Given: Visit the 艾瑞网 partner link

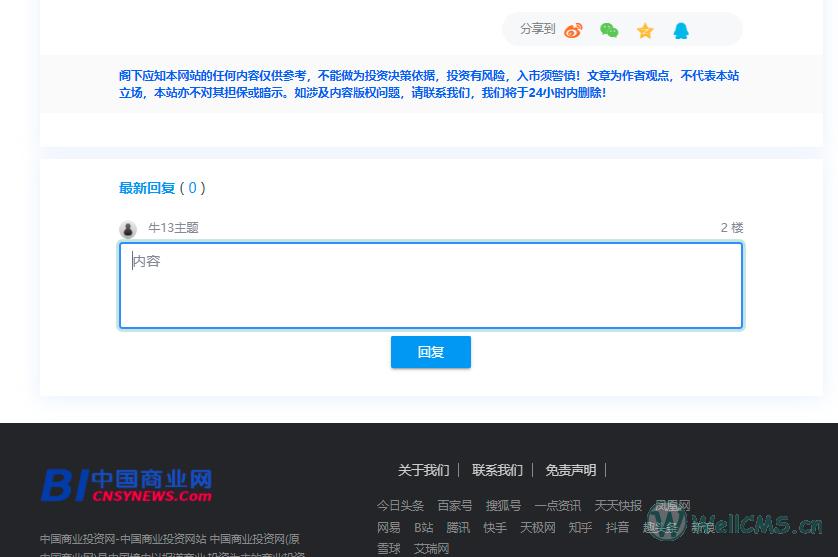Looking at the screenshot, I should pyautogui.click(x=431, y=549).
